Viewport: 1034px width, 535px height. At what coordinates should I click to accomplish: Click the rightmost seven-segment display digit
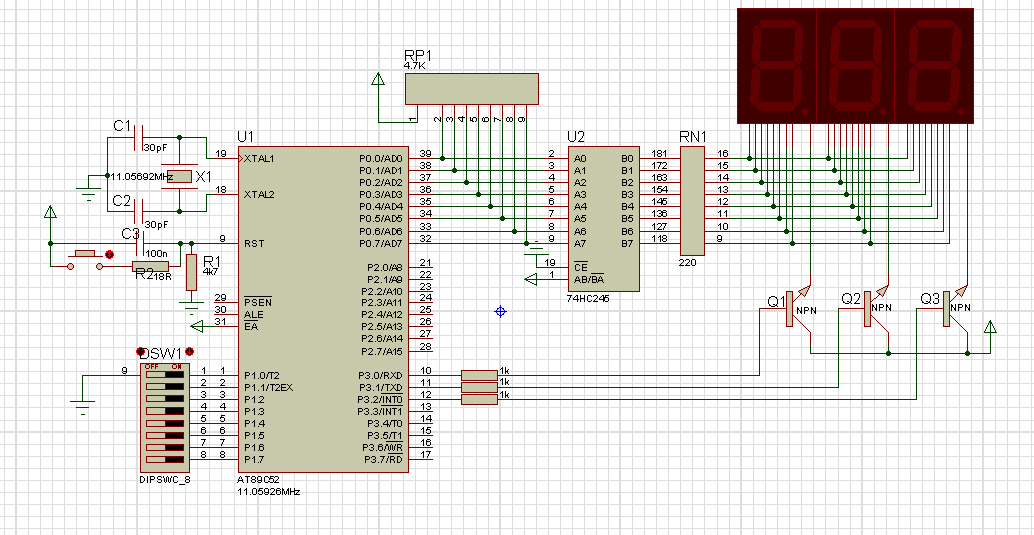click(x=934, y=66)
